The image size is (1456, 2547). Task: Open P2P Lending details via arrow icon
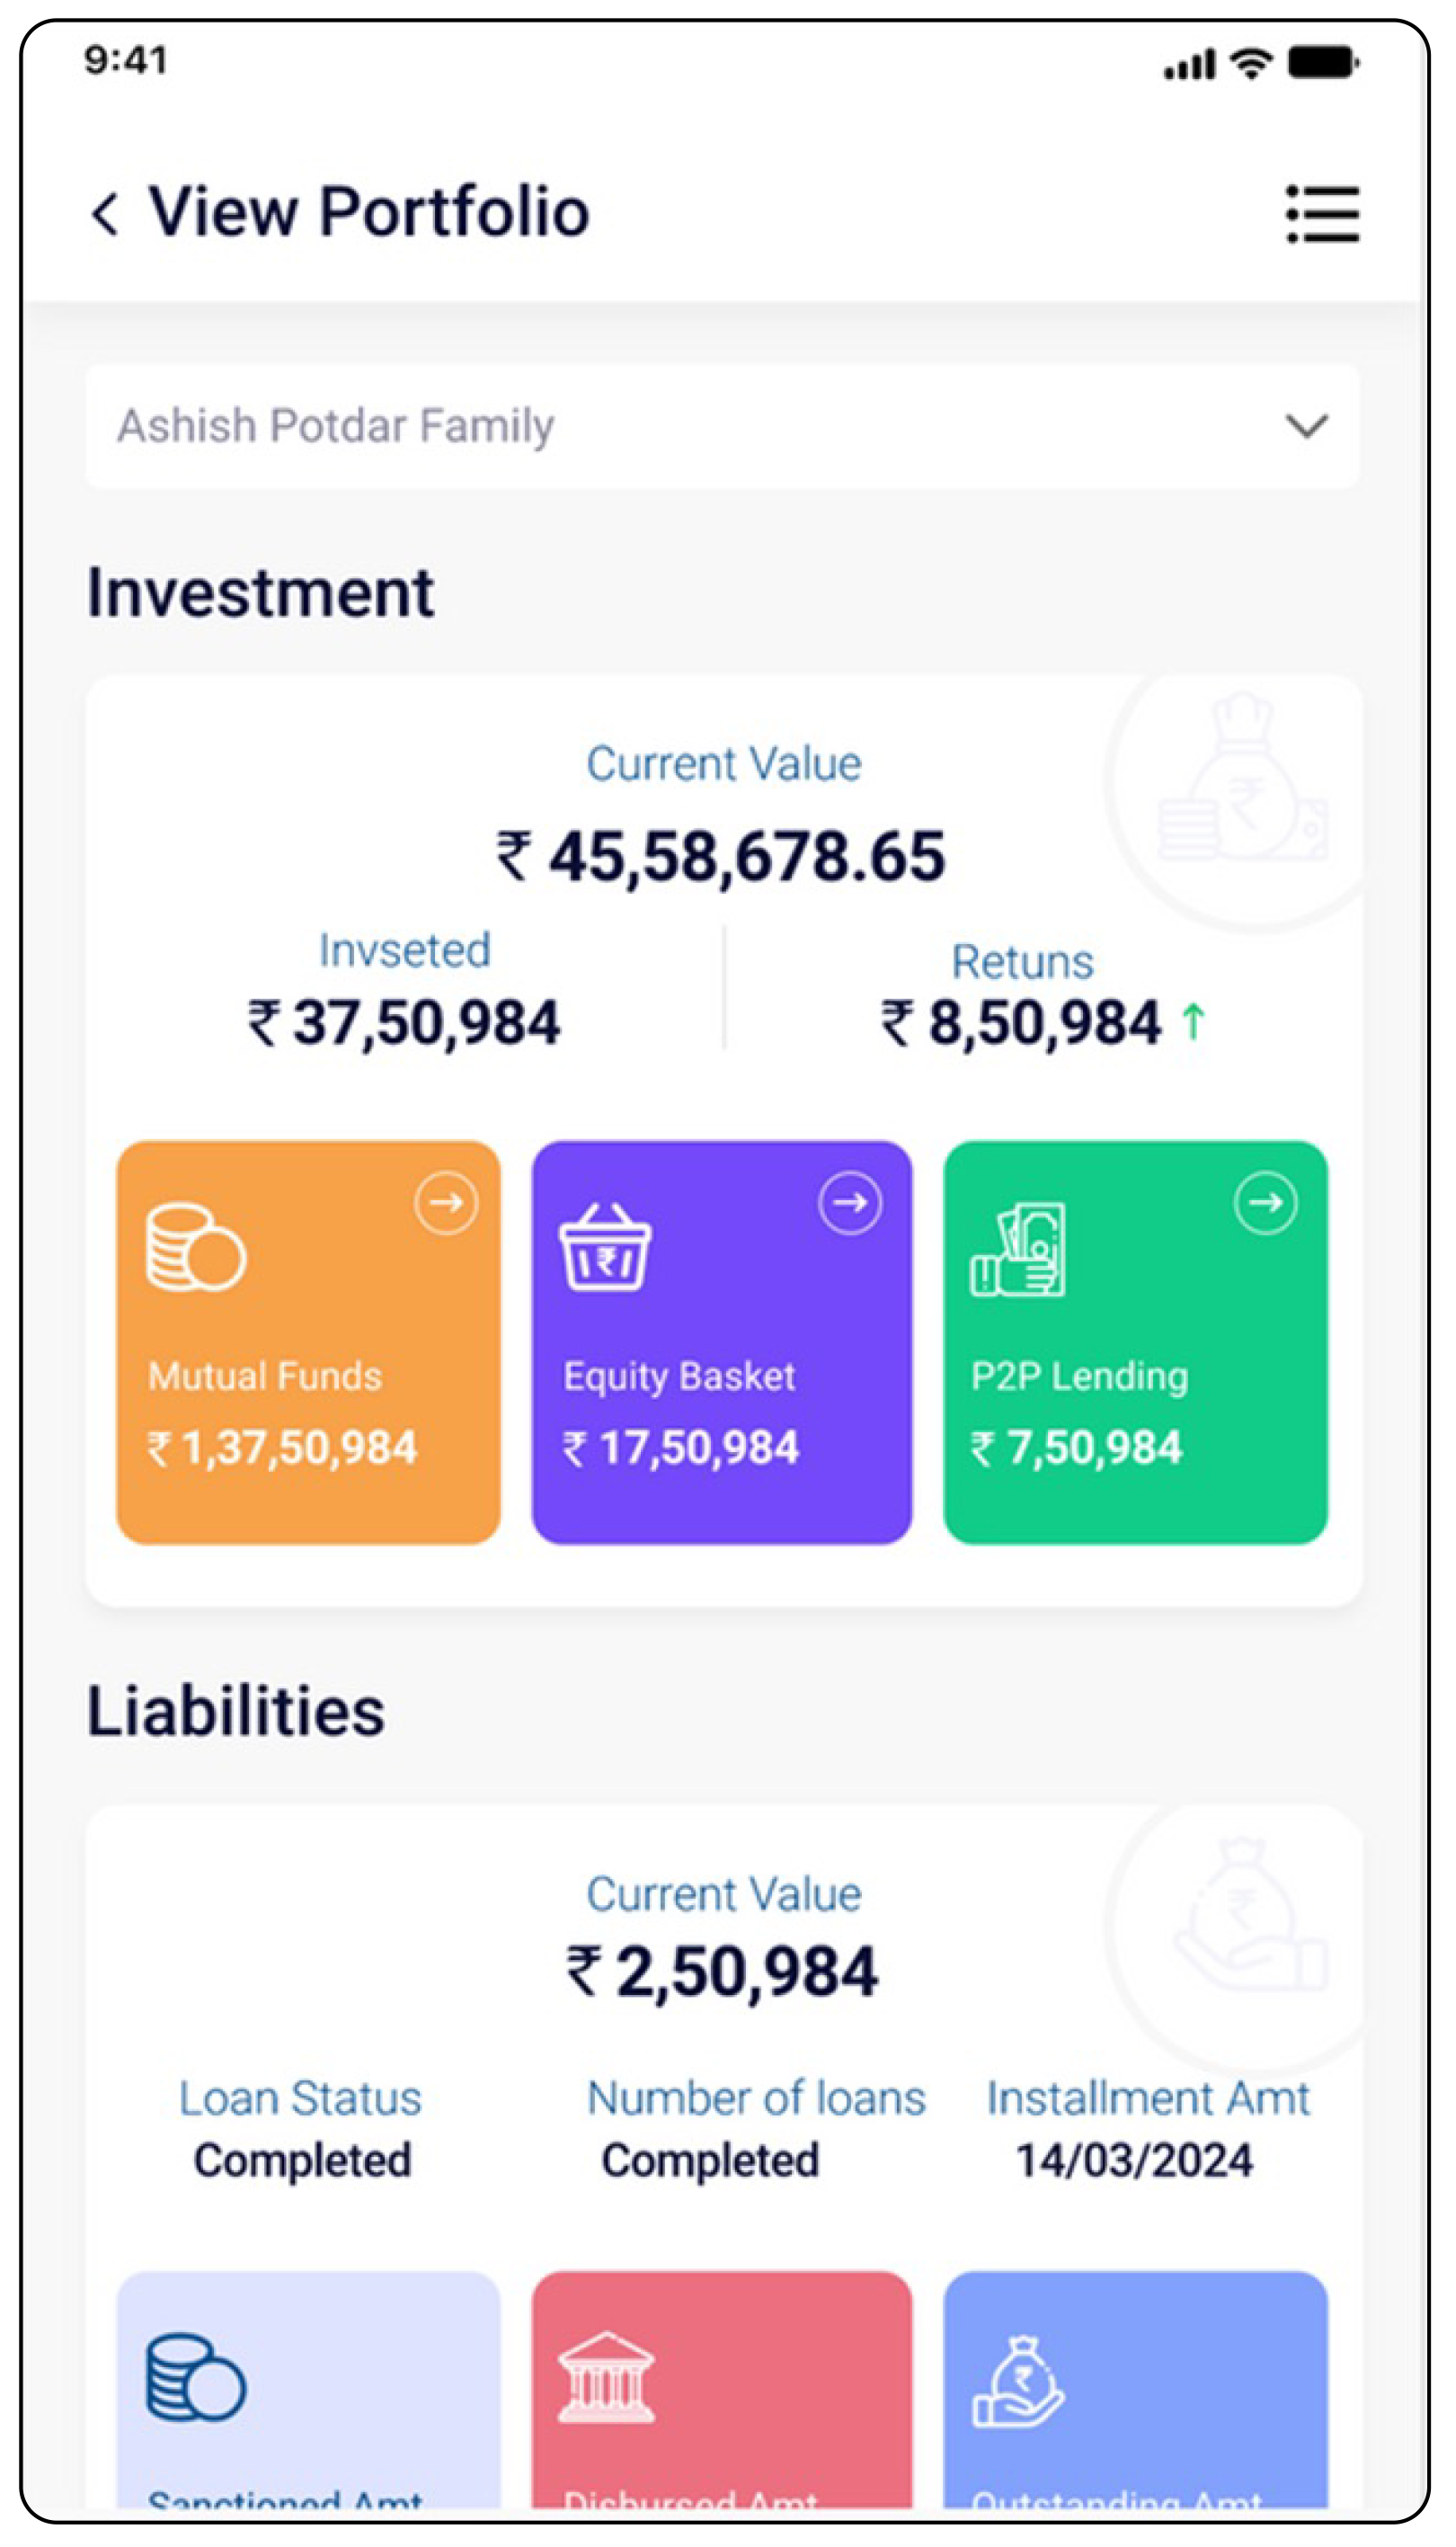pos(1265,1202)
